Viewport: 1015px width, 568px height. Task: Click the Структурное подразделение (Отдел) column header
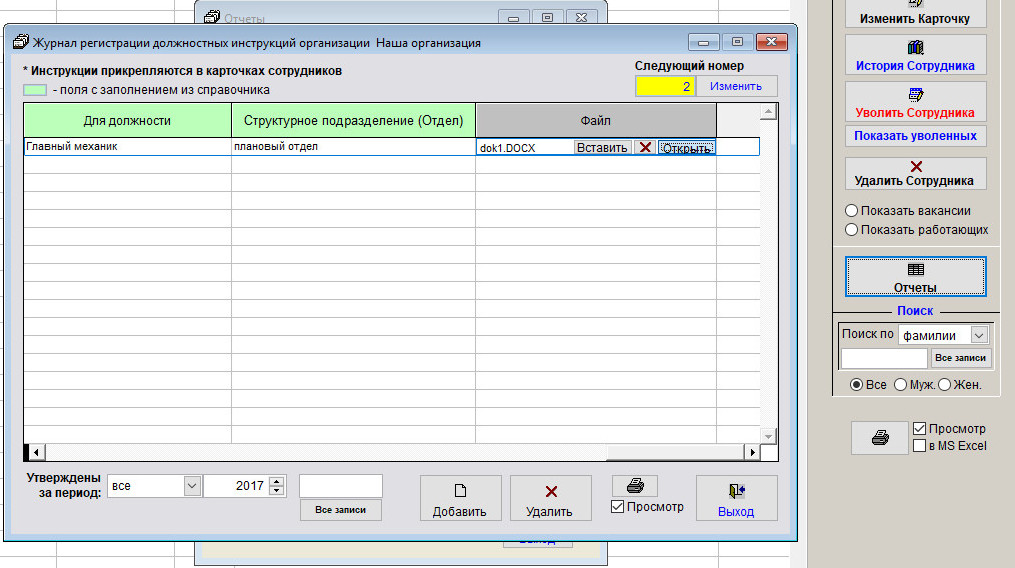tap(353, 120)
